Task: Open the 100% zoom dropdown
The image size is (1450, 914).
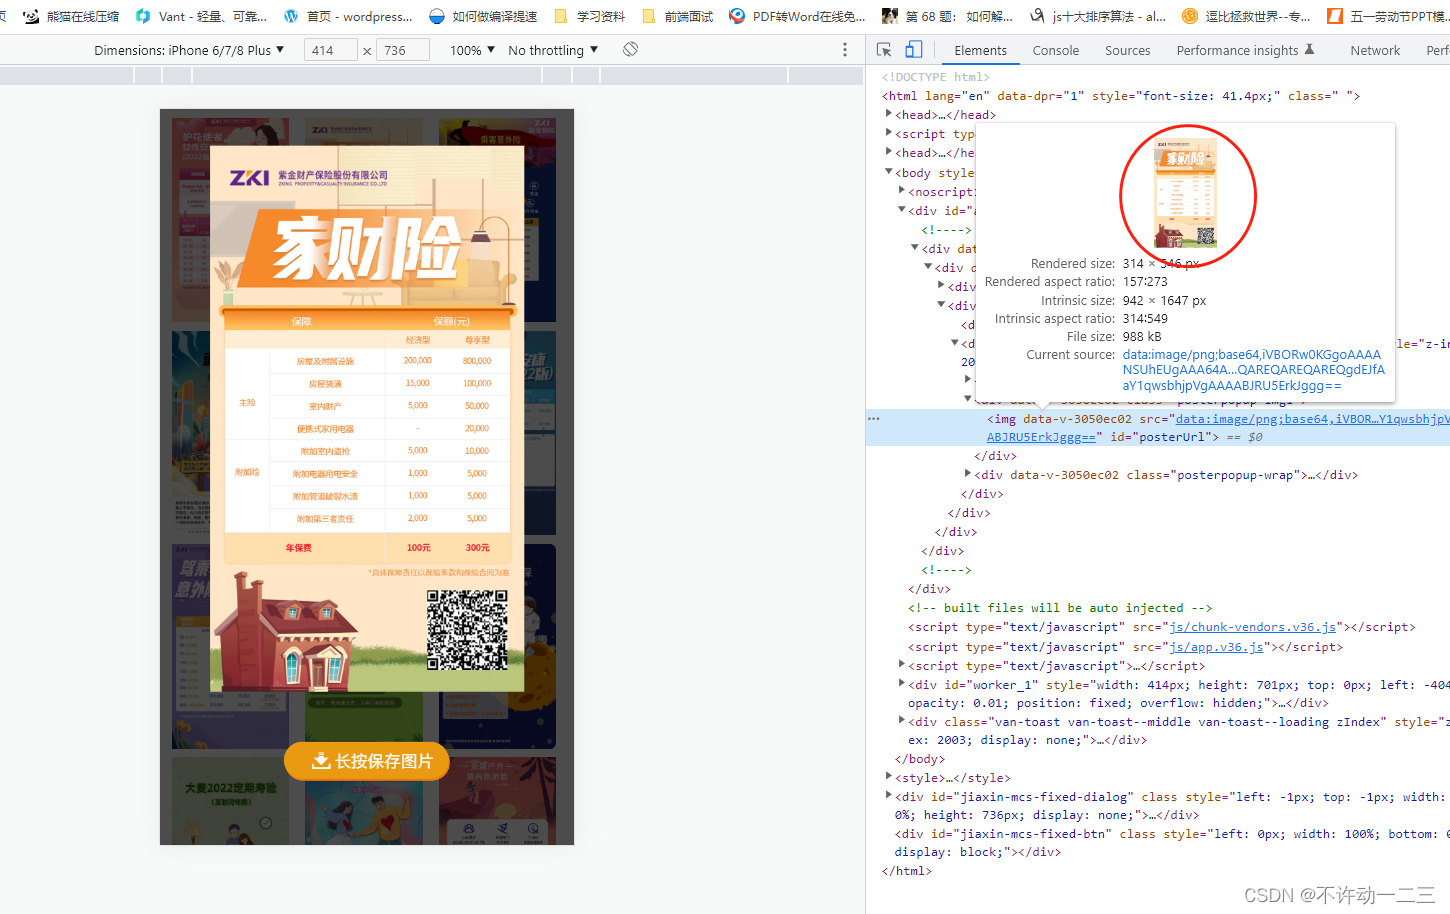Action: pyautogui.click(x=472, y=50)
